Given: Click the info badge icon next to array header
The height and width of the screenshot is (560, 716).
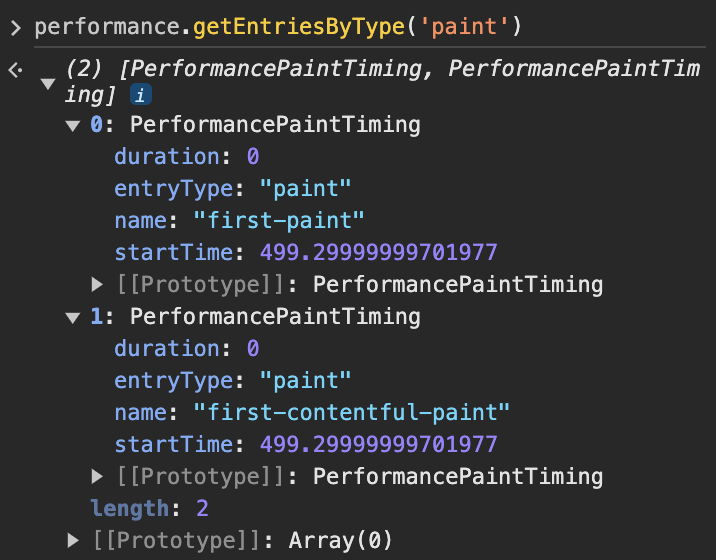Looking at the screenshot, I should (x=141, y=95).
